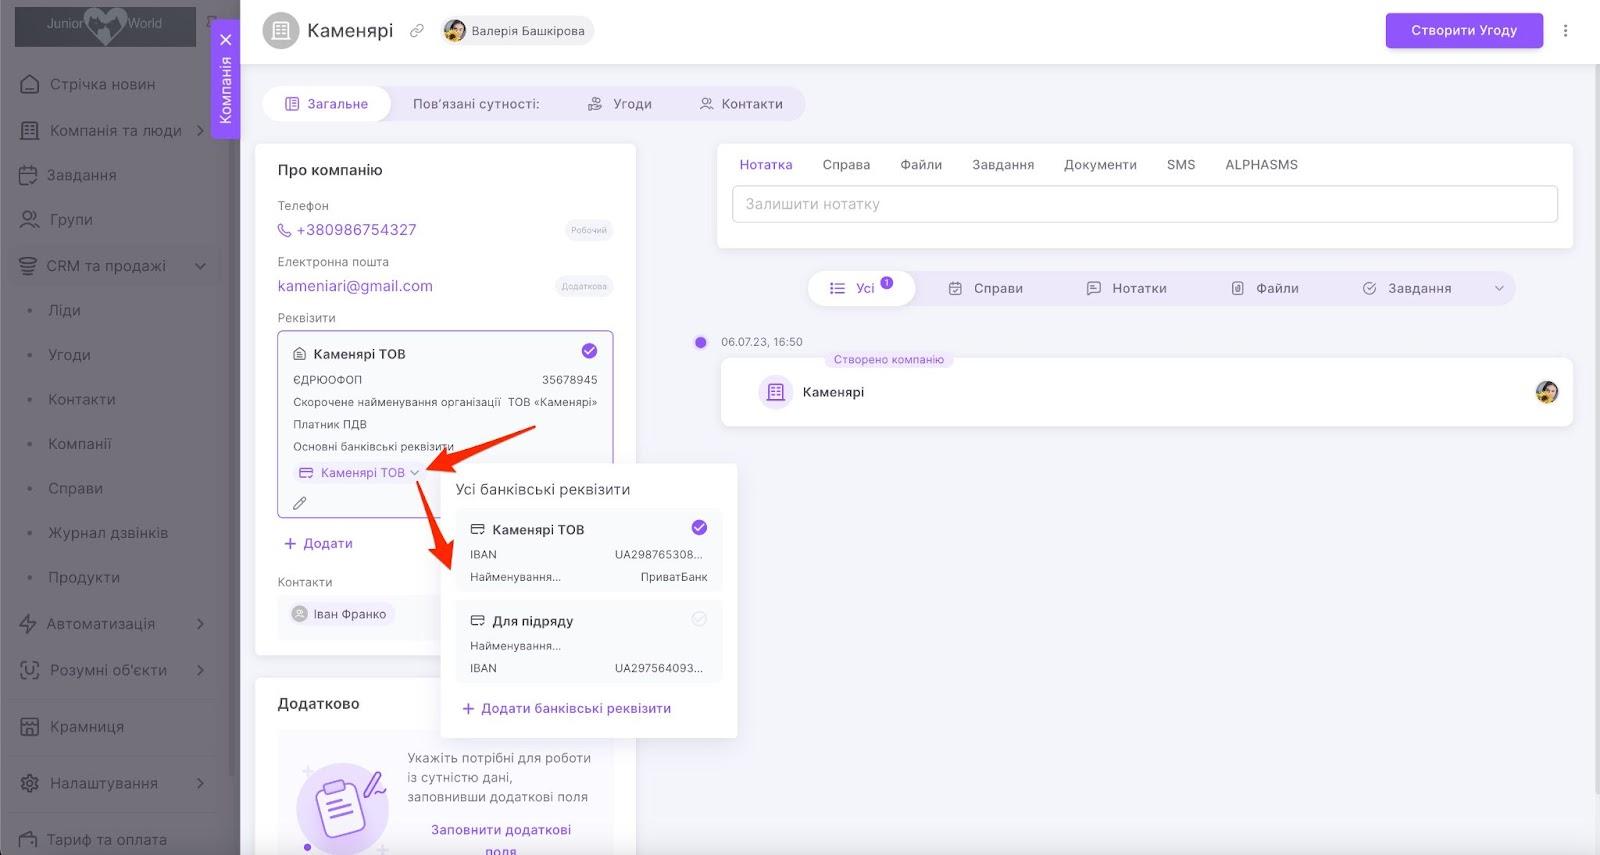Select Каменярі ТОВ bank details checkmark
Image resolution: width=1600 pixels, height=855 pixels.
pos(699,528)
